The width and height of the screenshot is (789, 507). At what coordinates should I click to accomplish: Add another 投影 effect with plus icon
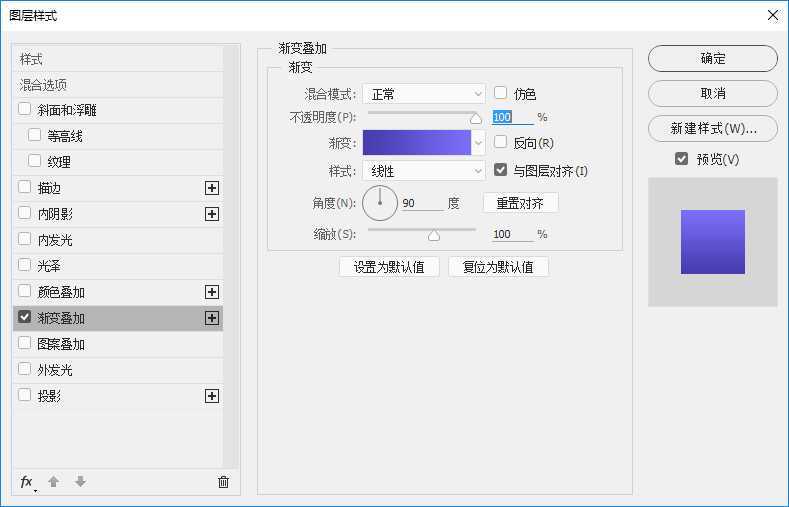point(212,396)
